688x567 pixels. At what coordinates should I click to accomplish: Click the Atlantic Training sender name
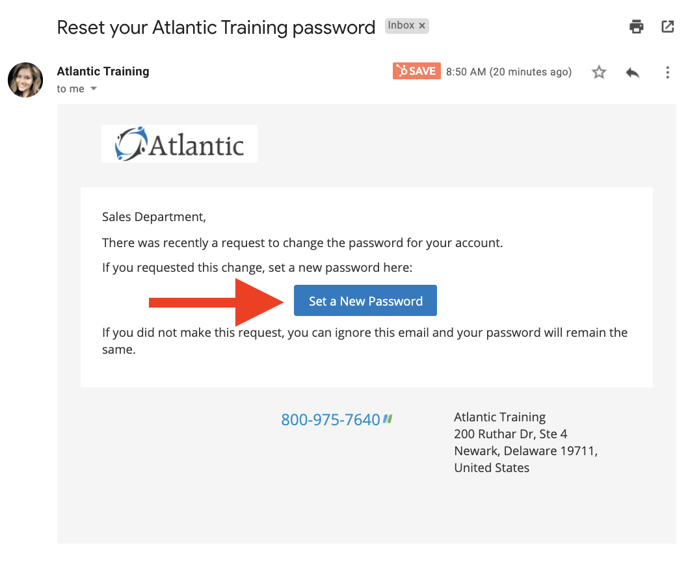pyautogui.click(x=103, y=71)
